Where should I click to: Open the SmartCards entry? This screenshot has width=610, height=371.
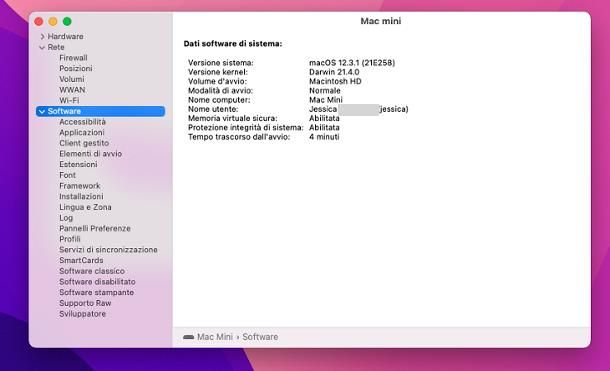coord(81,260)
